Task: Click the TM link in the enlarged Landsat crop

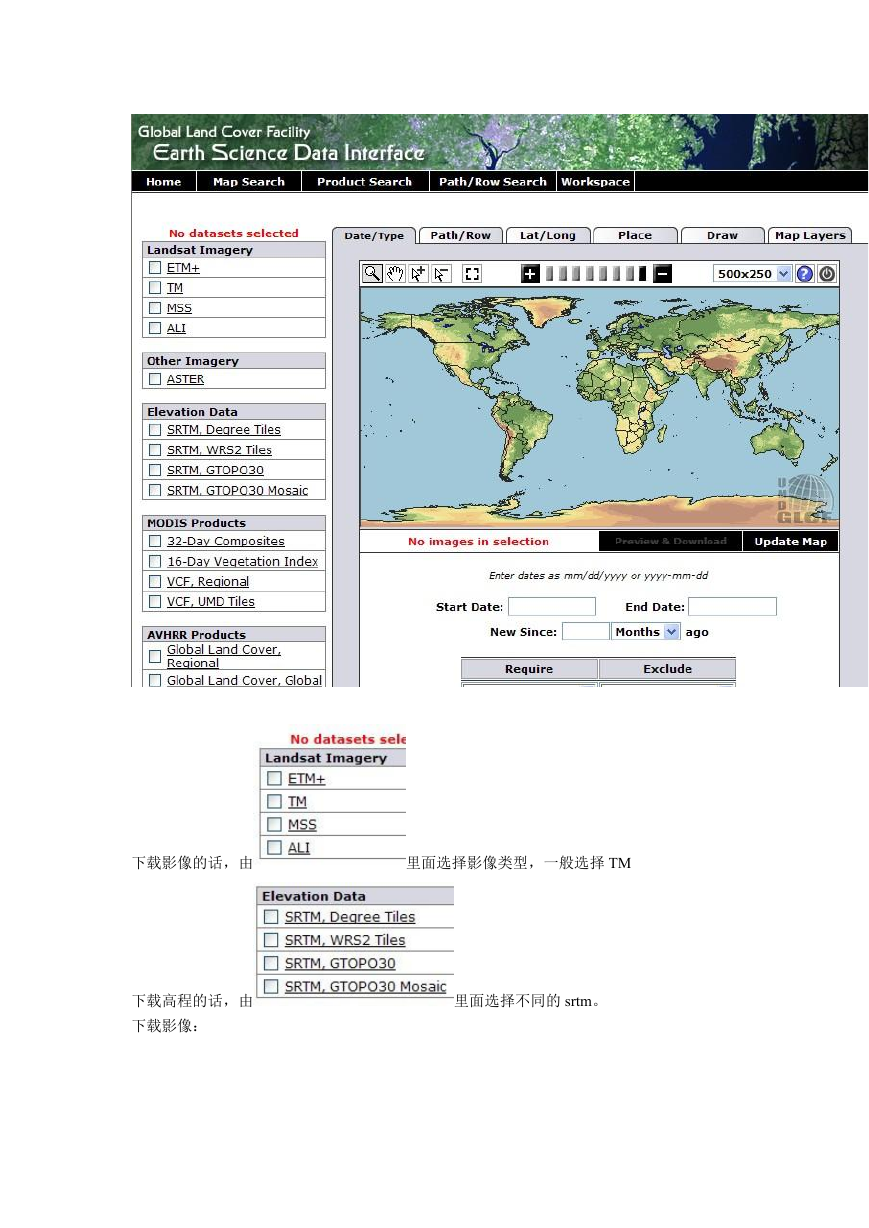Action: click(297, 802)
